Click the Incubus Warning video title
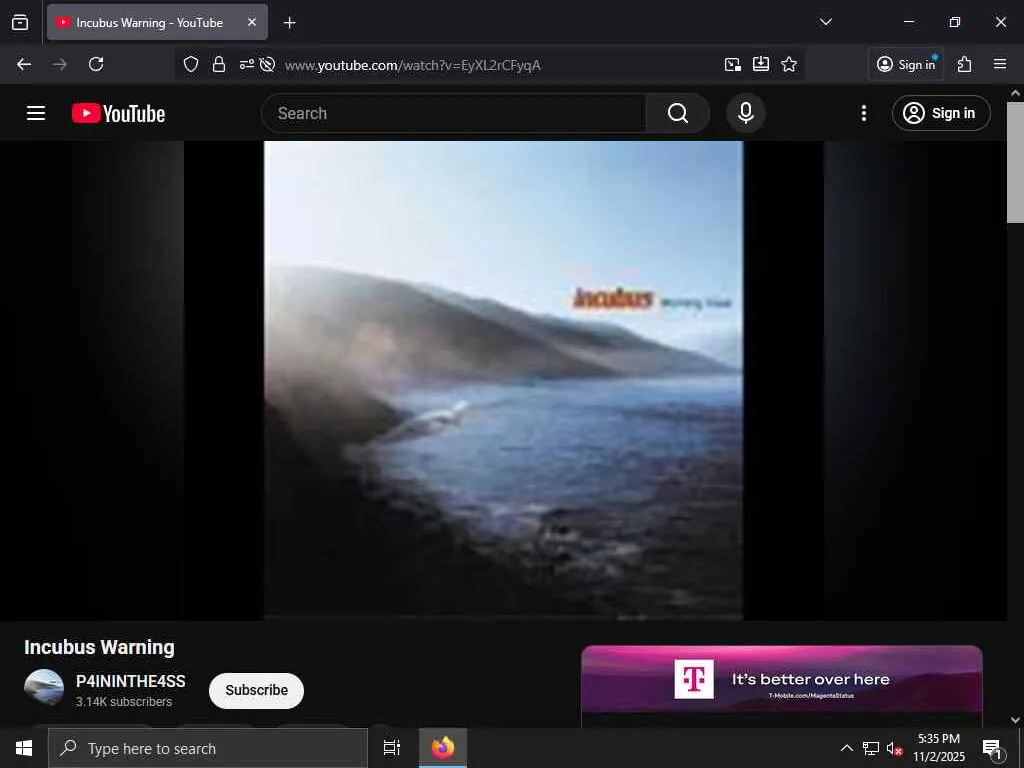This screenshot has width=1024, height=768. [x=99, y=647]
